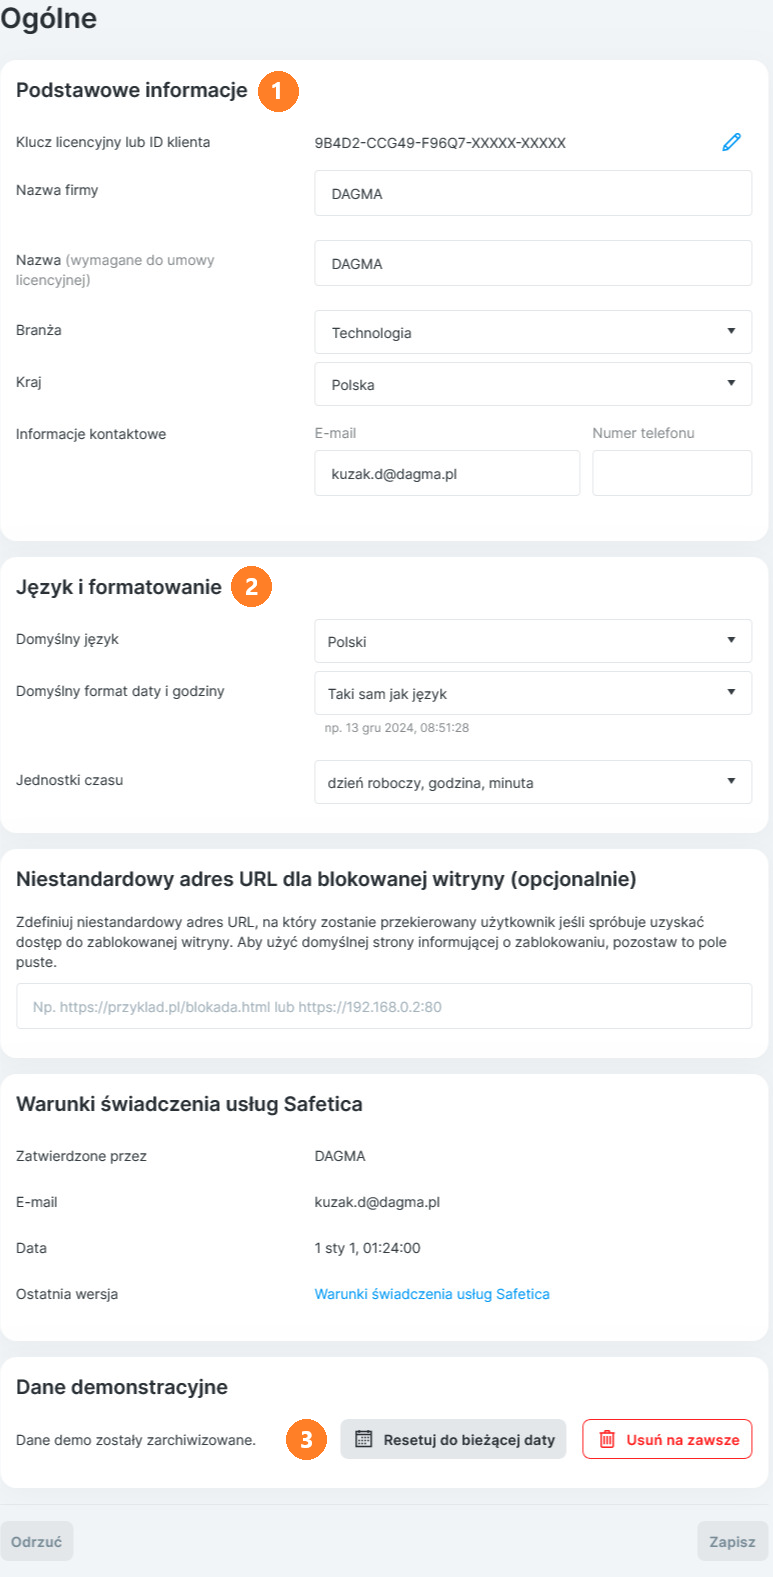Image resolution: width=773 pixels, height=1577 pixels.
Task: Click the Zapisz button
Action: coord(732,1542)
